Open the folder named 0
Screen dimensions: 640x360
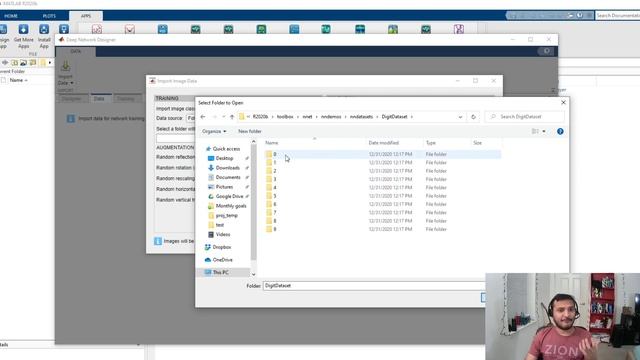tap(382, 154)
